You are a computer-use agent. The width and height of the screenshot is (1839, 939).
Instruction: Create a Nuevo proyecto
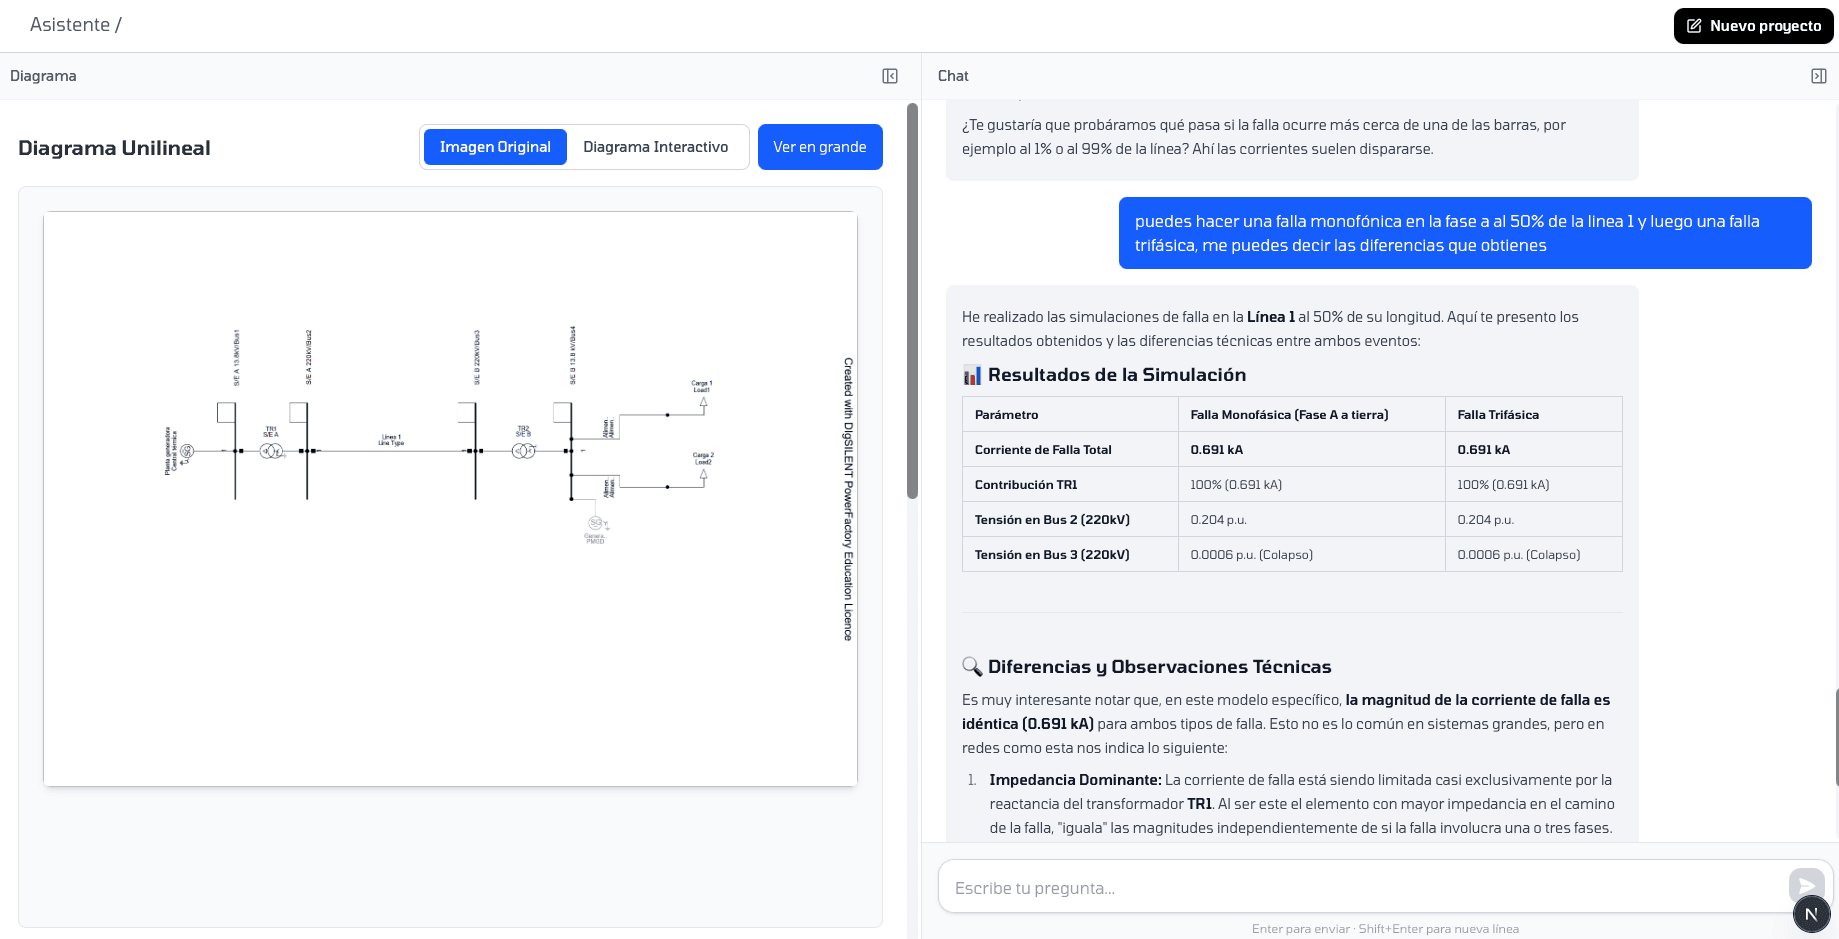pyautogui.click(x=1753, y=26)
